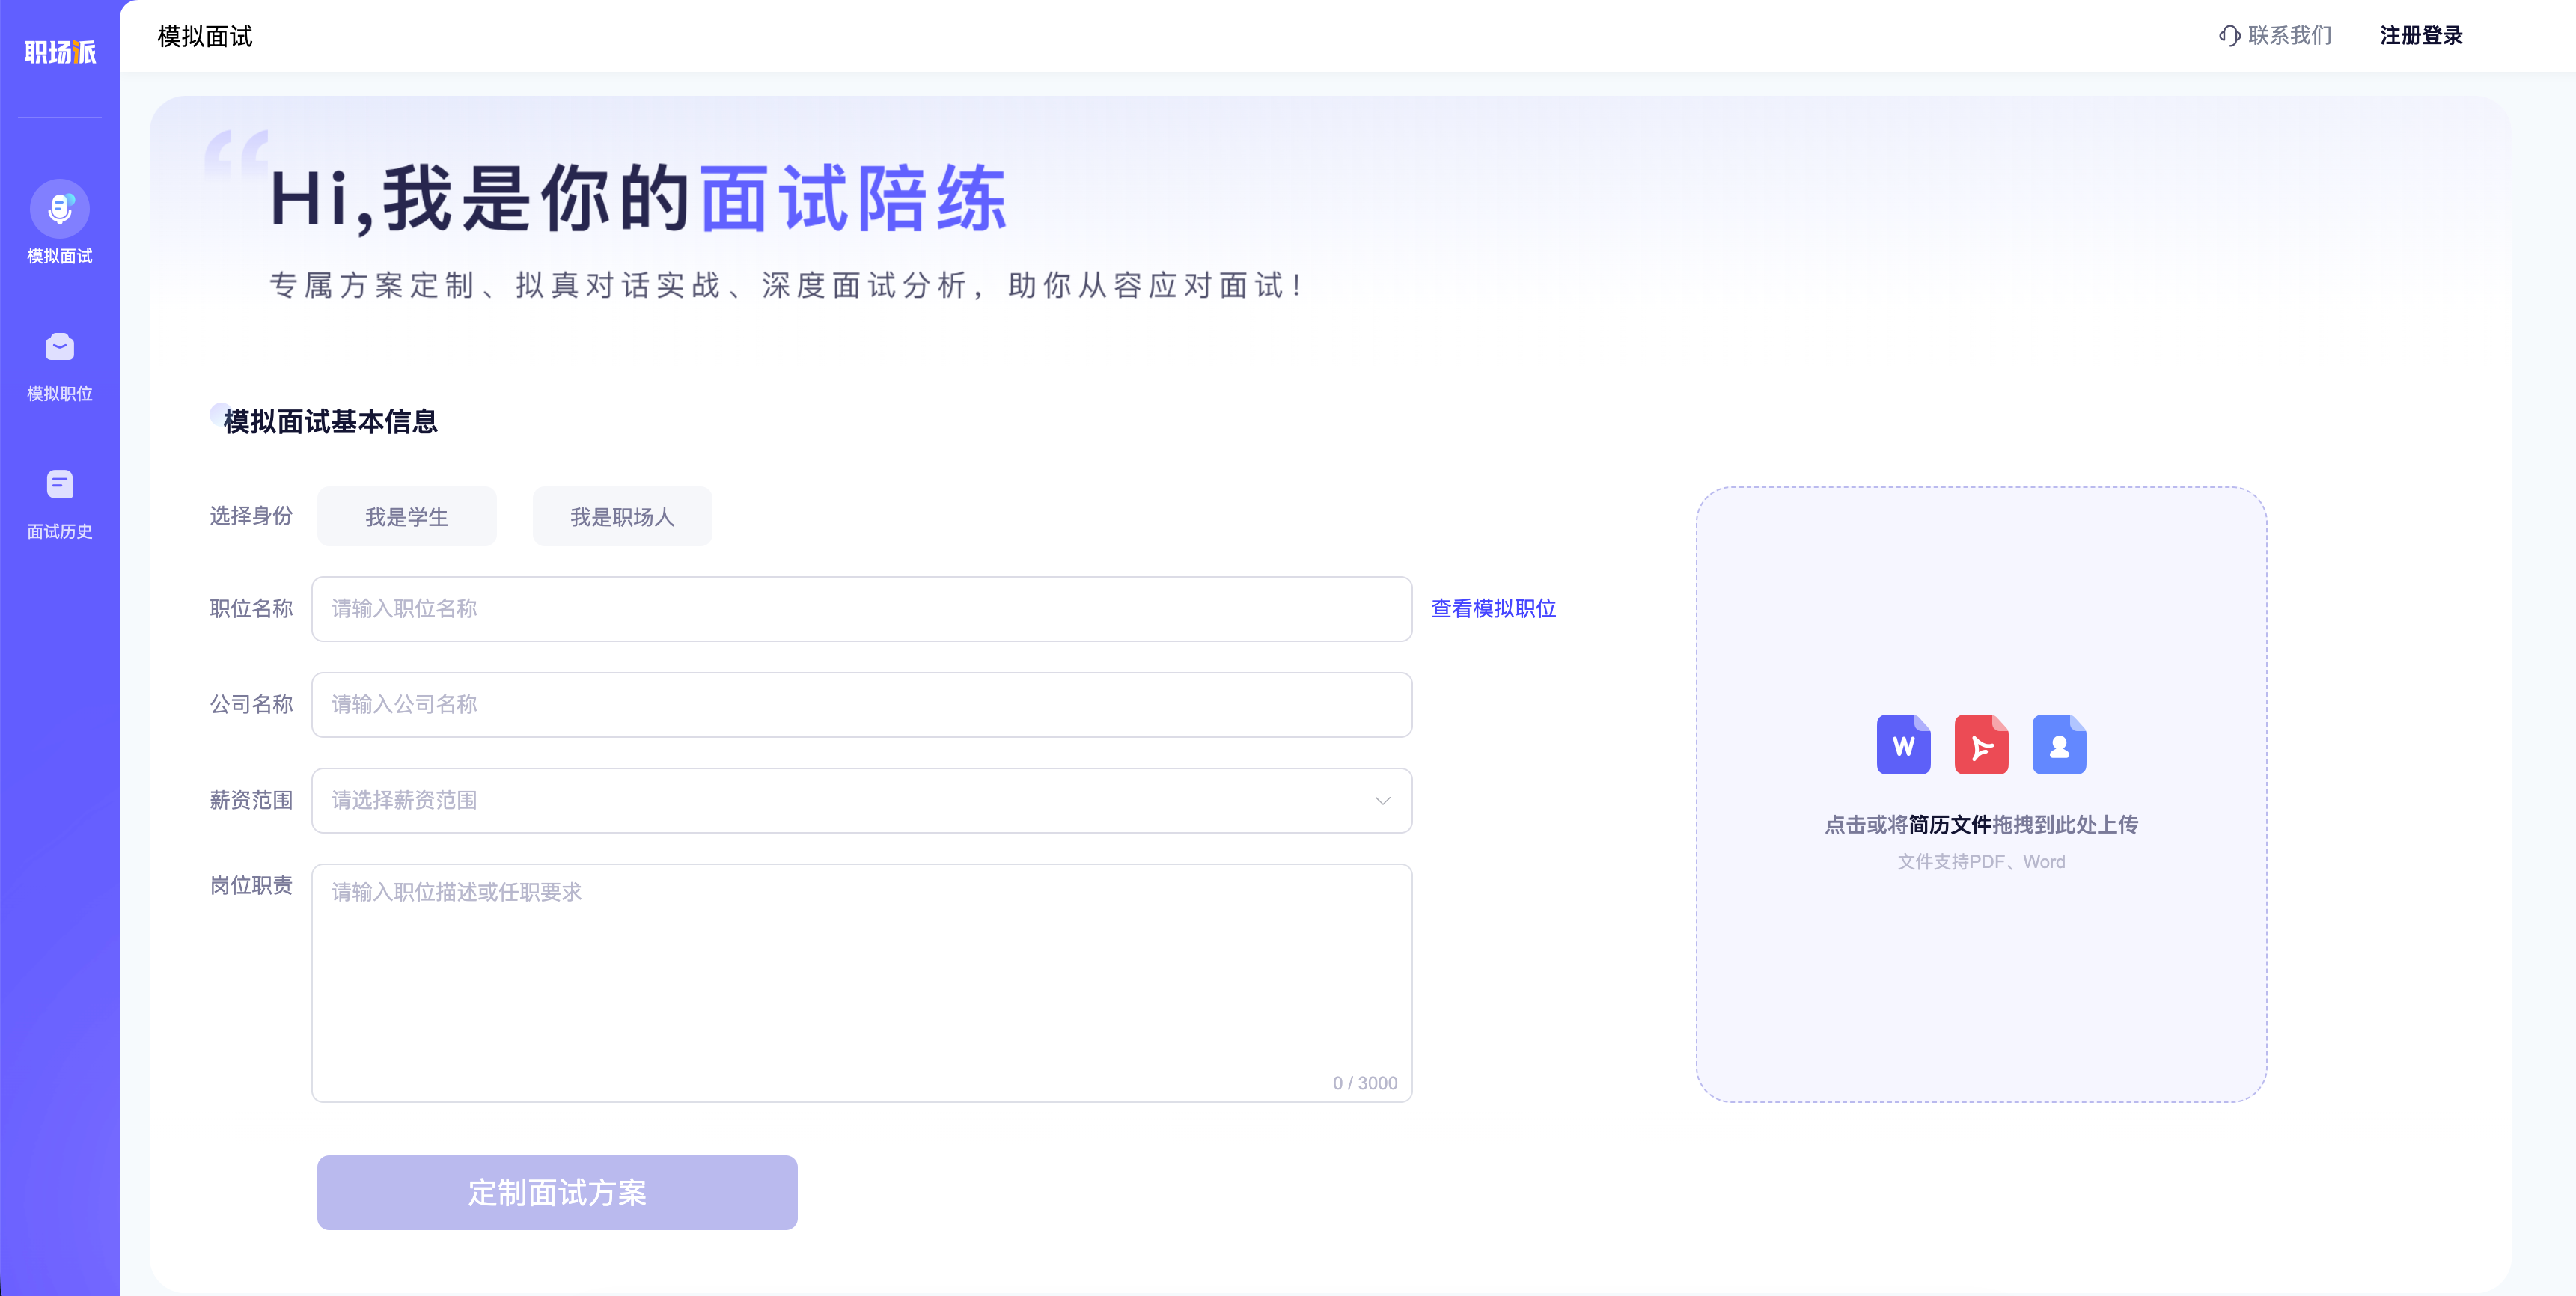2576x1296 pixels.
Task: Open the 模拟面试 microphone icon
Action: (x=60, y=209)
